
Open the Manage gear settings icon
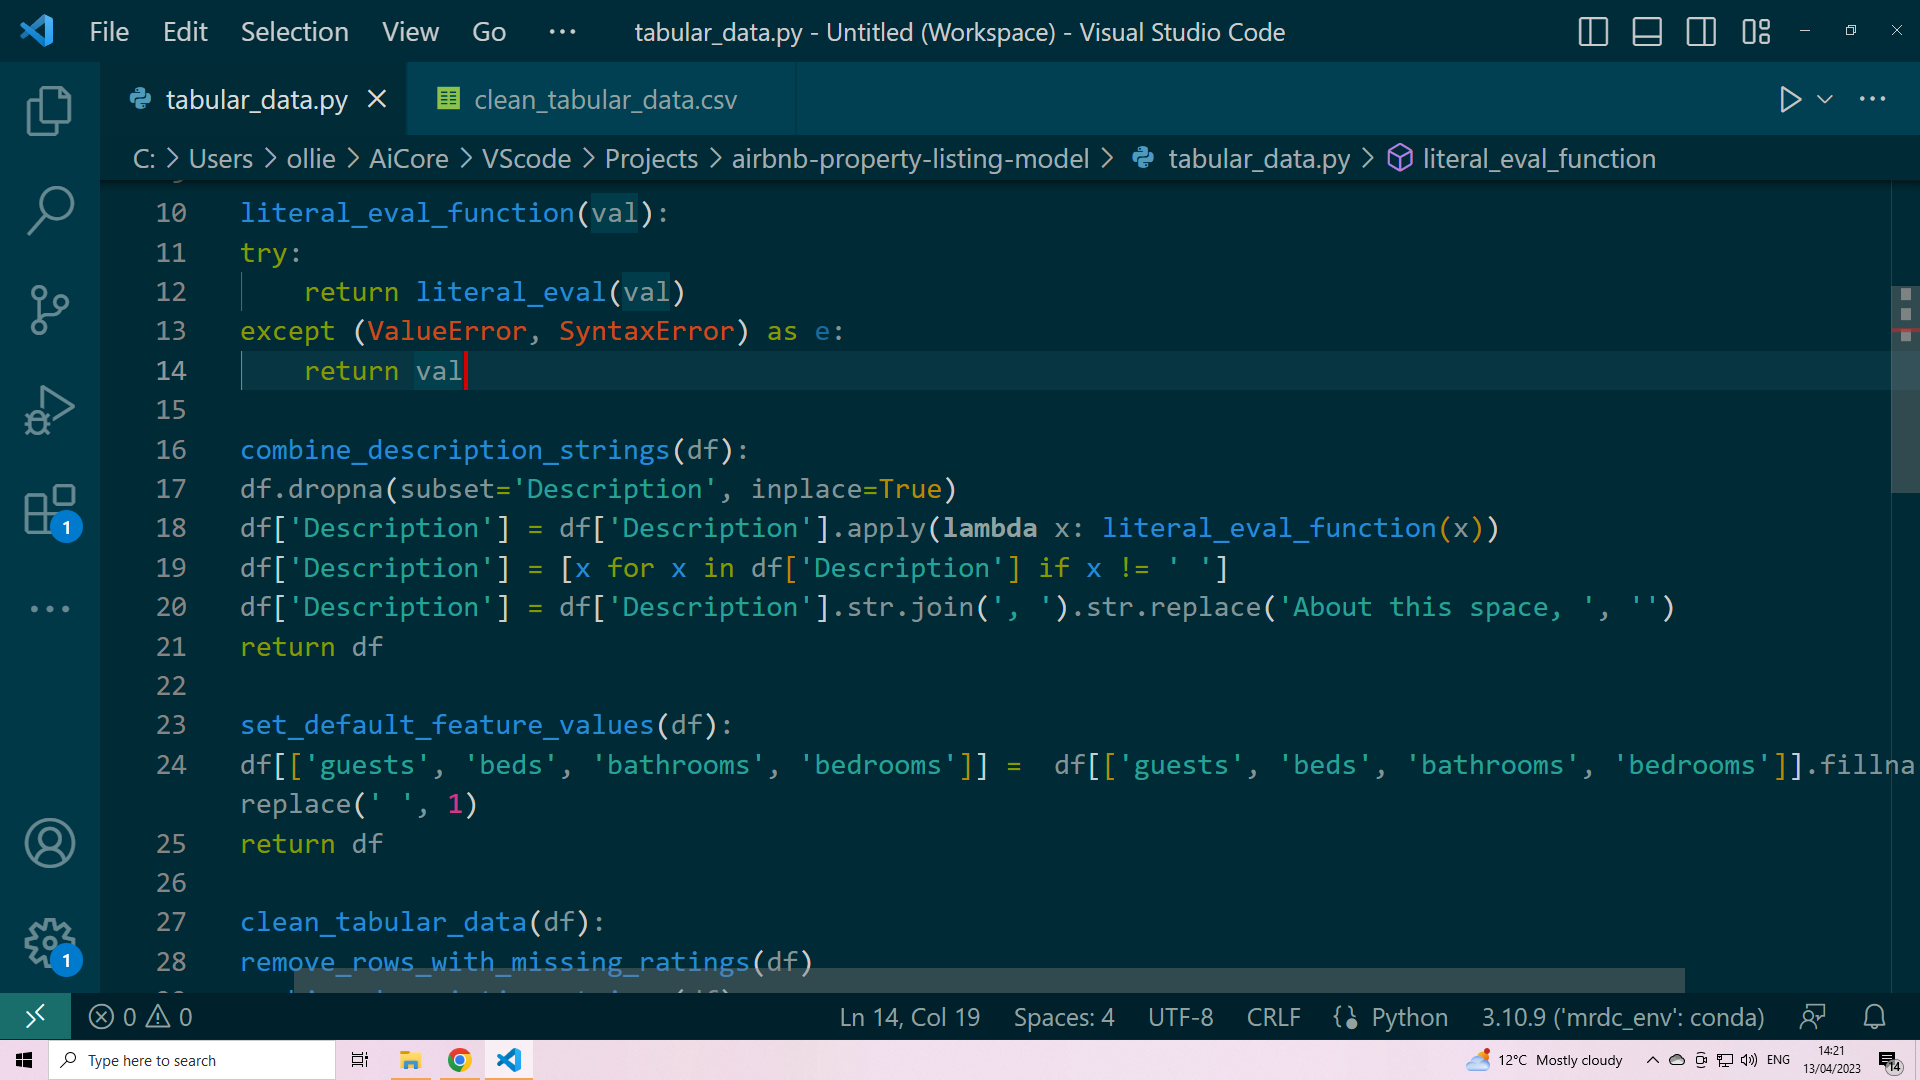(x=49, y=943)
